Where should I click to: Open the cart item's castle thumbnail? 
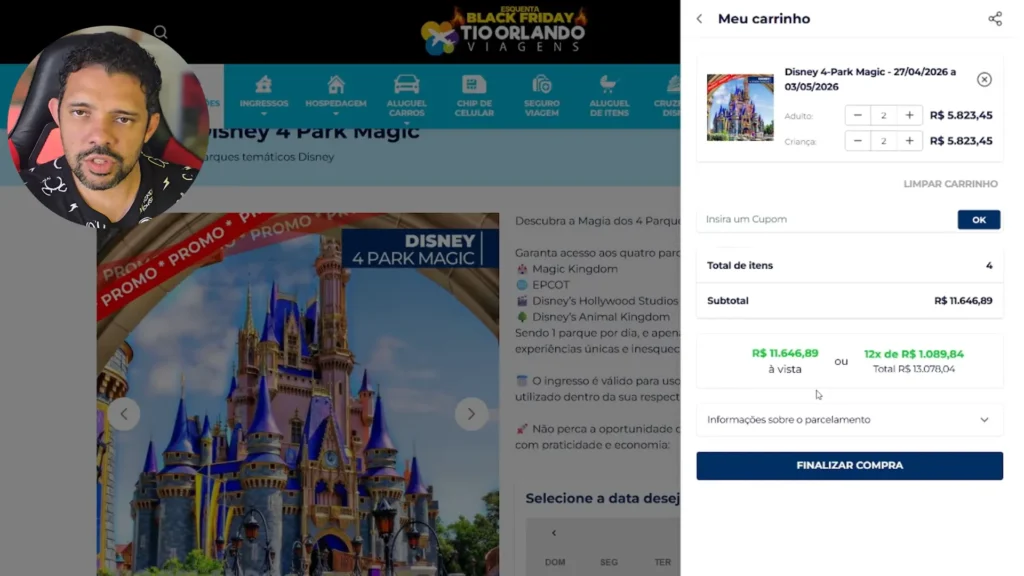740,107
